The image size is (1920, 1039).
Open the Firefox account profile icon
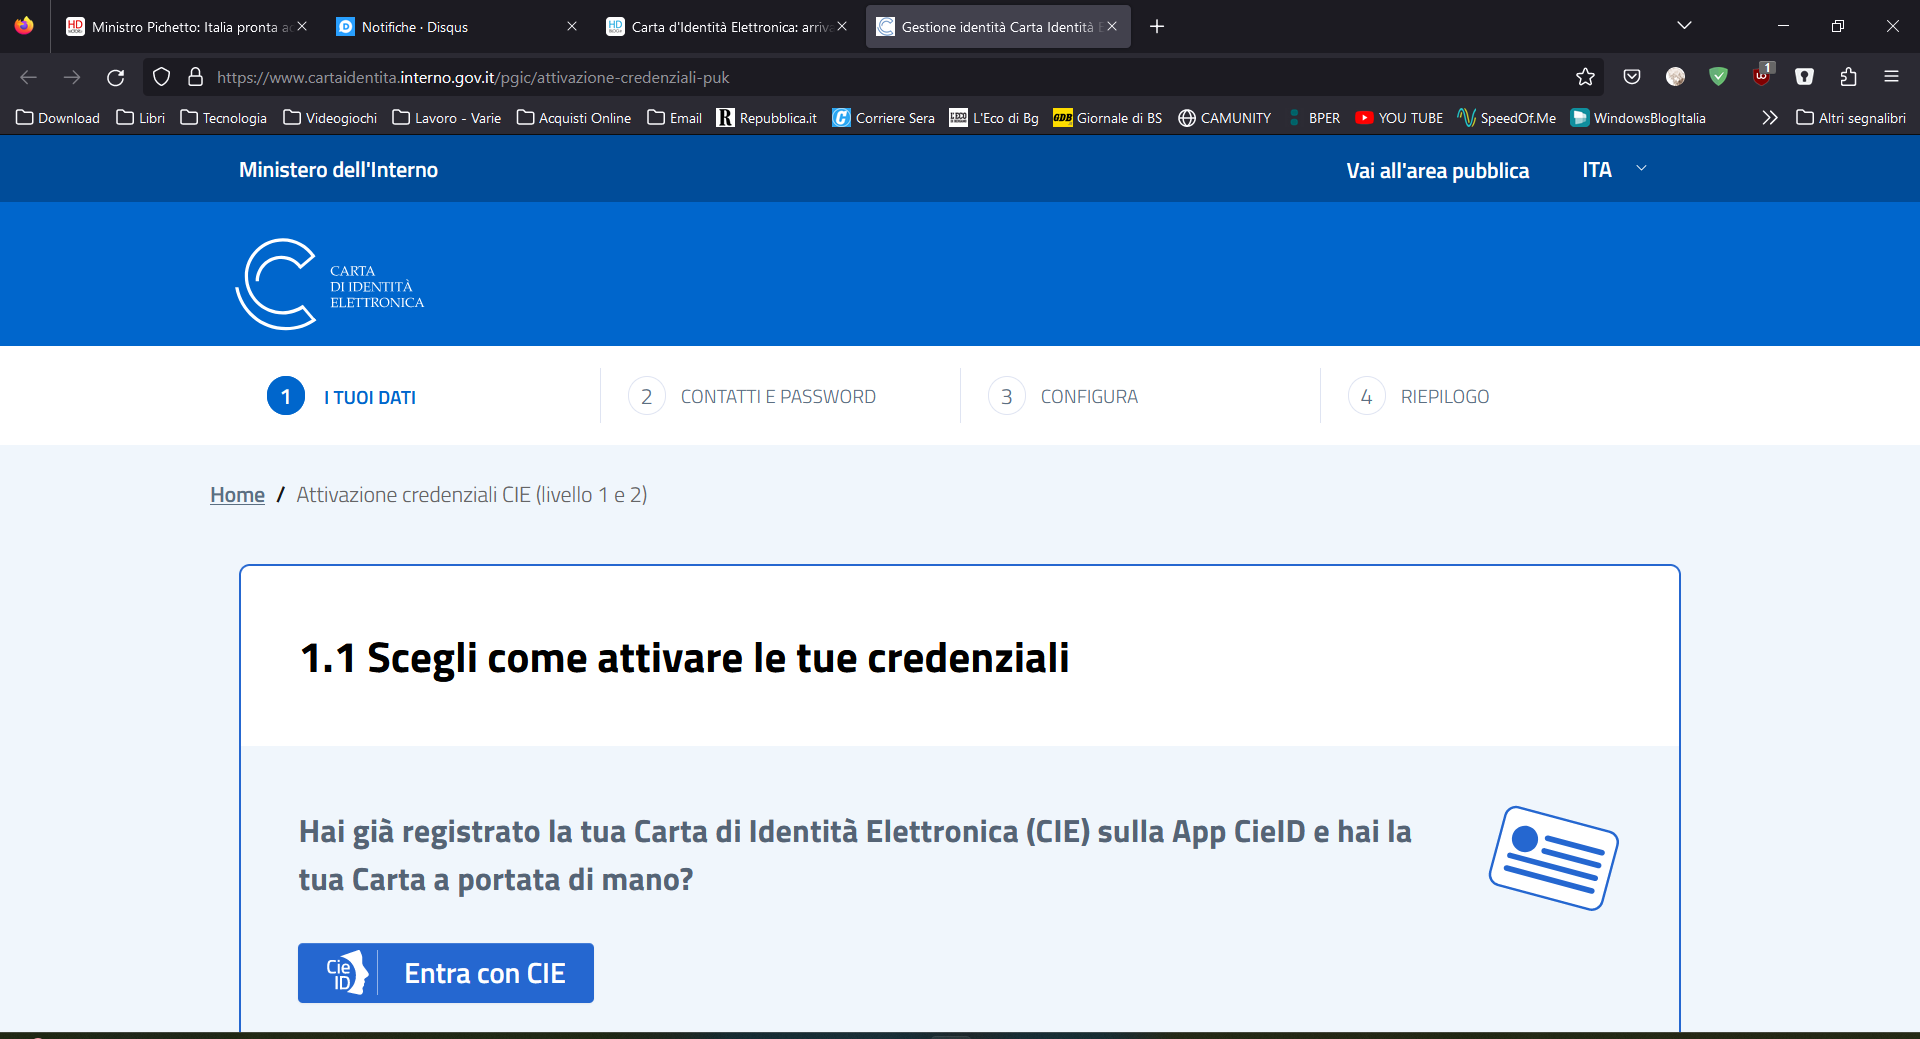[1675, 77]
